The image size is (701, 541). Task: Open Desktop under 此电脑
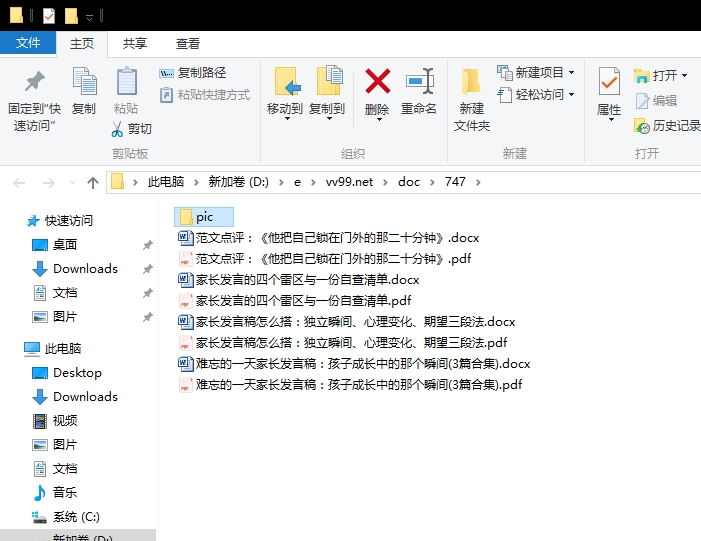click(x=67, y=372)
